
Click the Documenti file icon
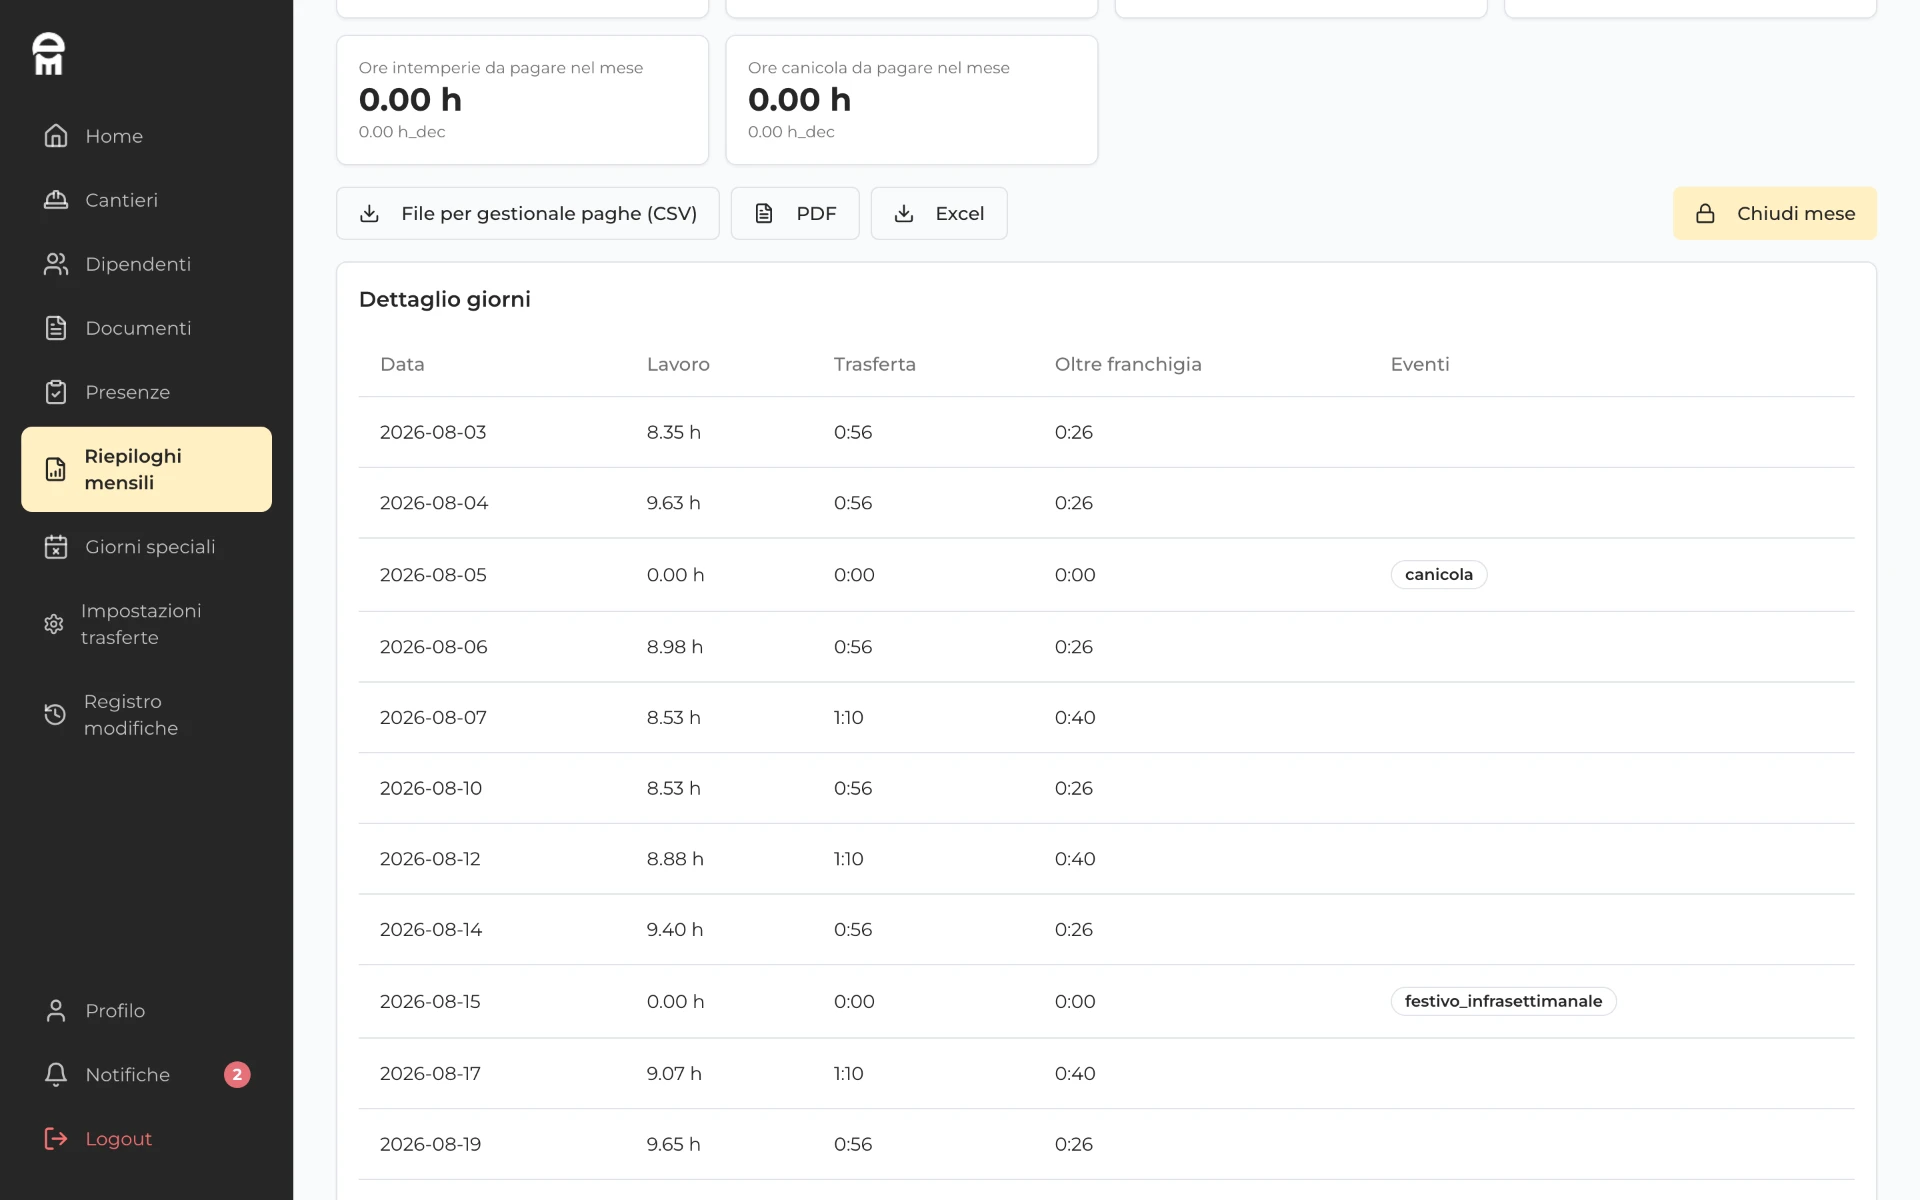click(x=56, y=328)
